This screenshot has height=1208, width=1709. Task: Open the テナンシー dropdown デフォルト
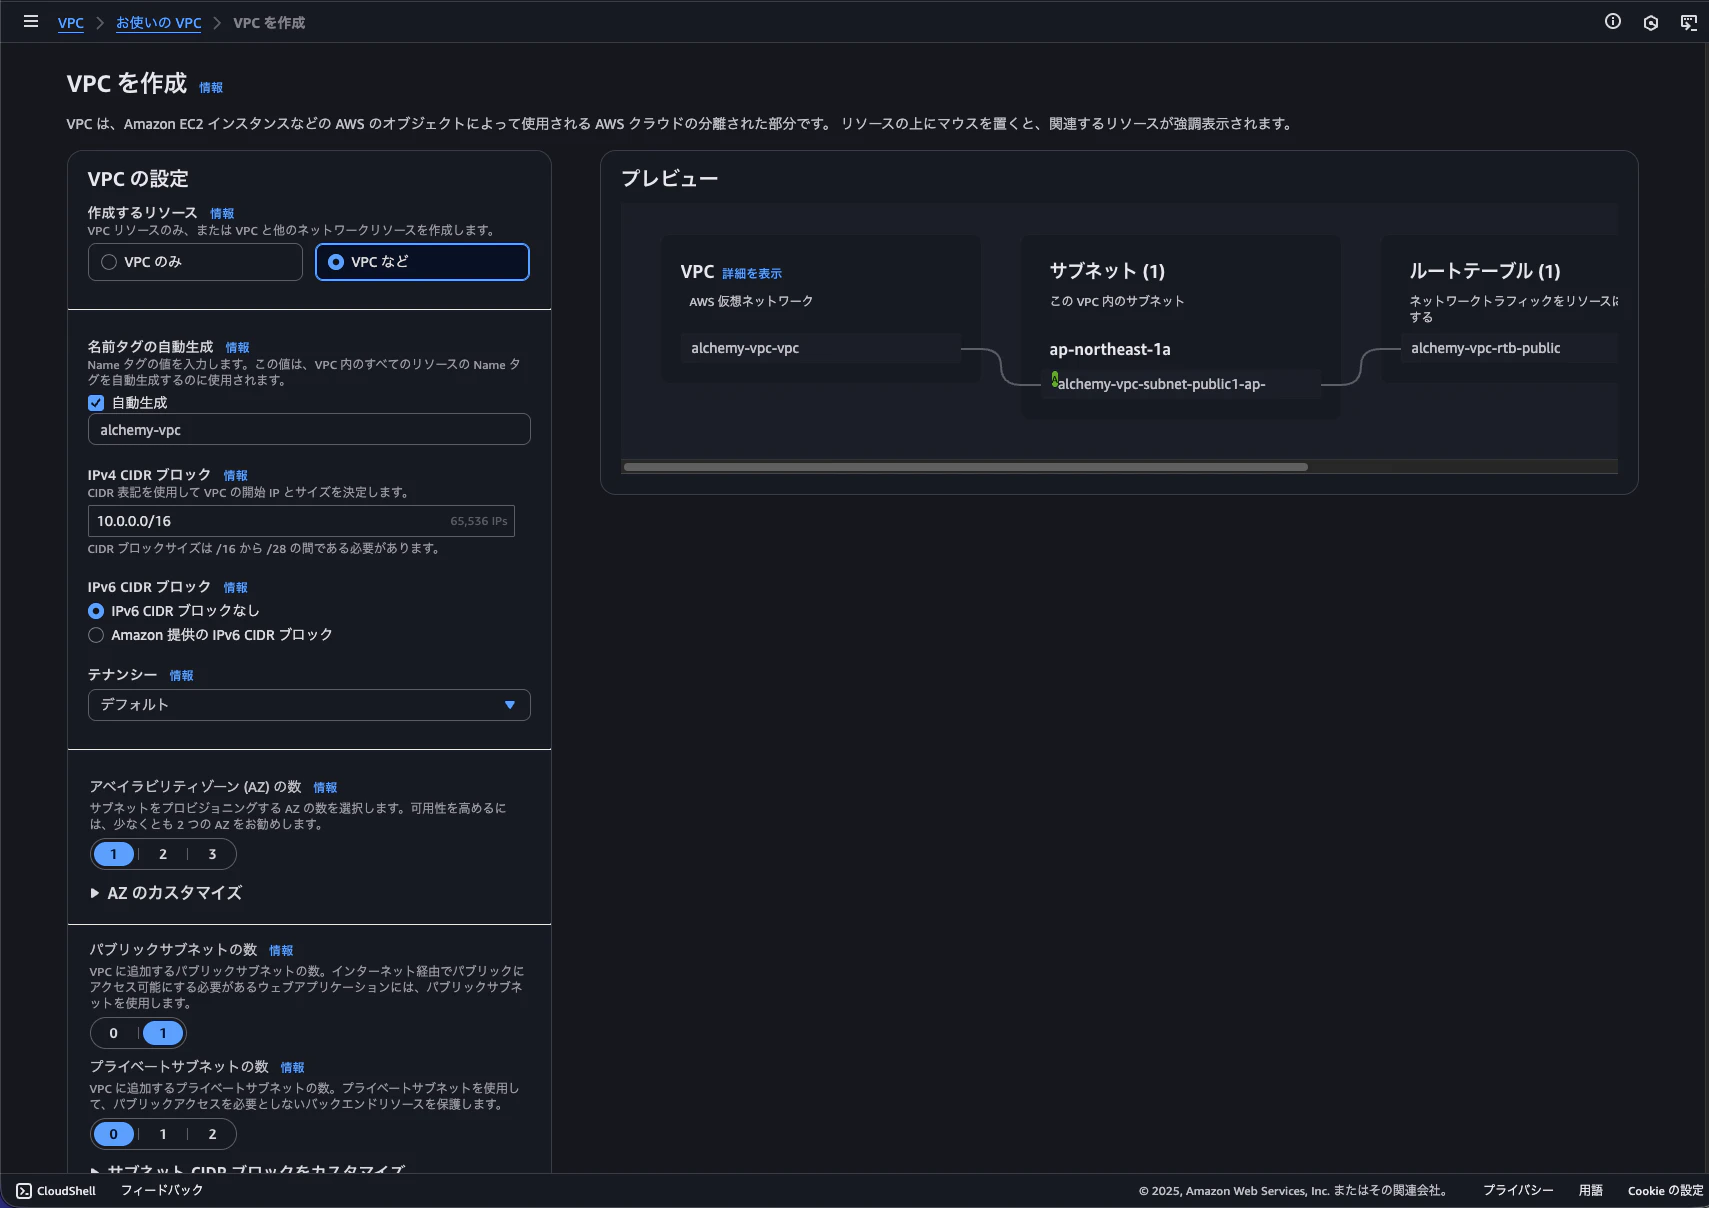pos(309,705)
